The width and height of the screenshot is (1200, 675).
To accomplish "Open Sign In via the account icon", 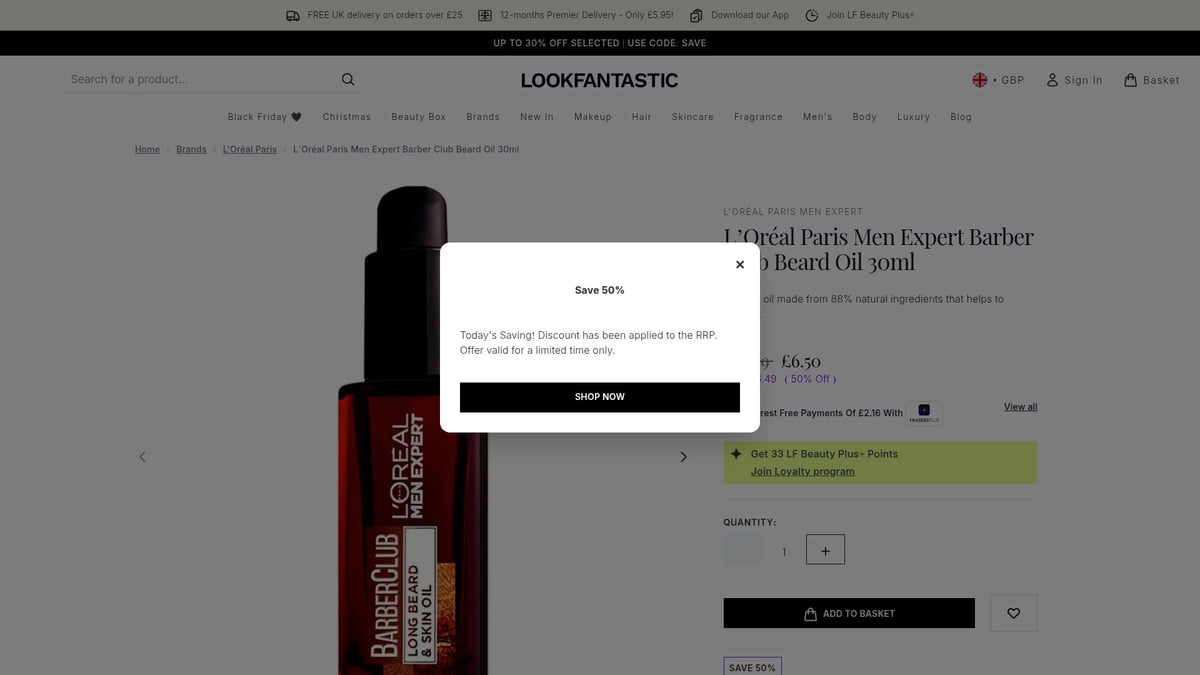I will [x=1050, y=79].
